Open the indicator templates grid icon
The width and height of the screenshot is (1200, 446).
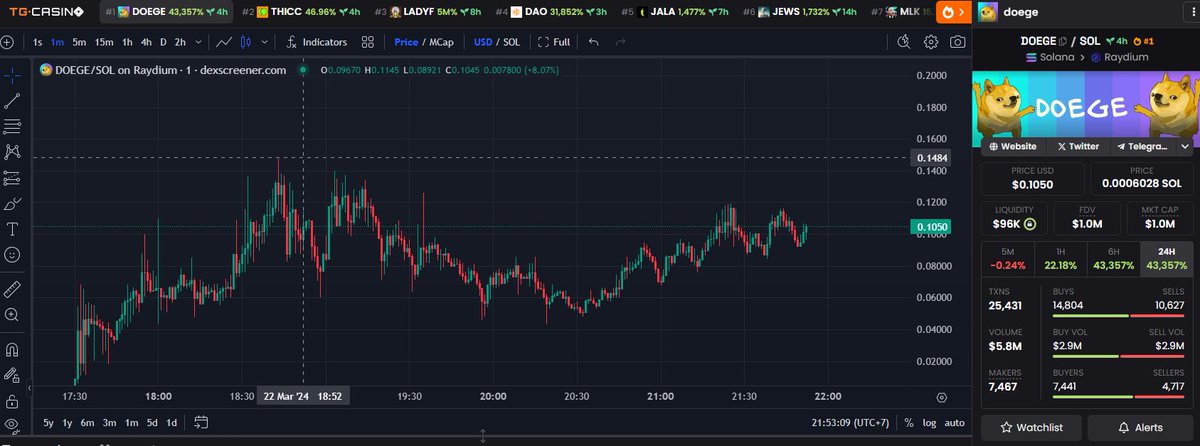click(368, 42)
